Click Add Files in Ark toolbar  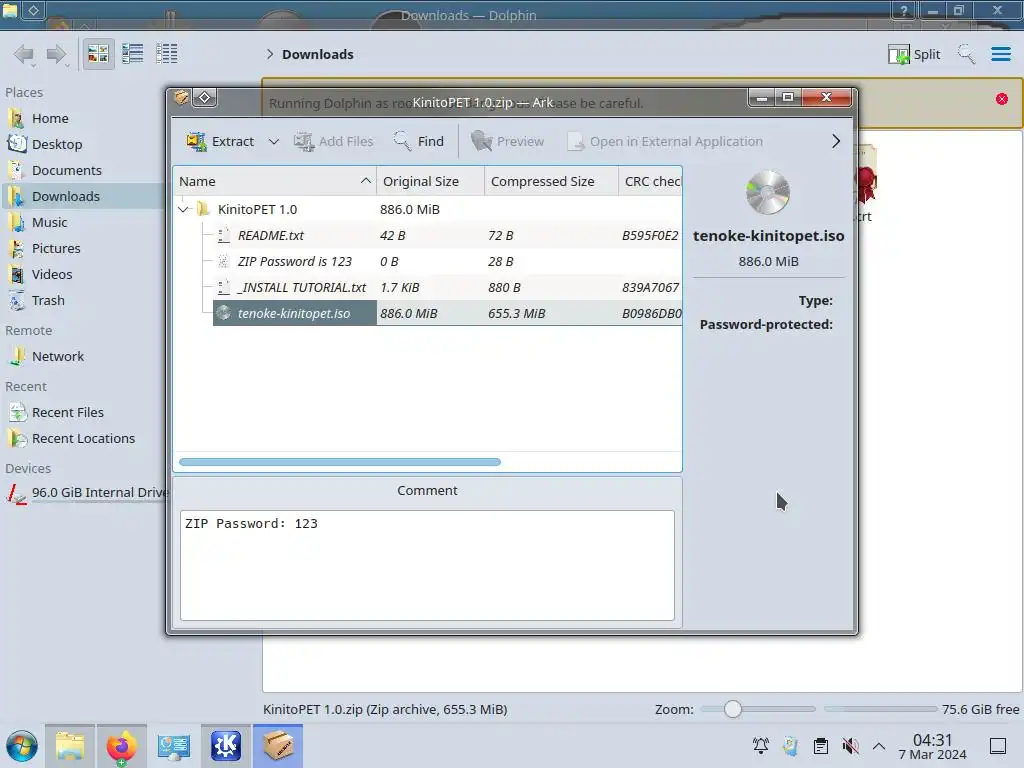pos(333,141)
